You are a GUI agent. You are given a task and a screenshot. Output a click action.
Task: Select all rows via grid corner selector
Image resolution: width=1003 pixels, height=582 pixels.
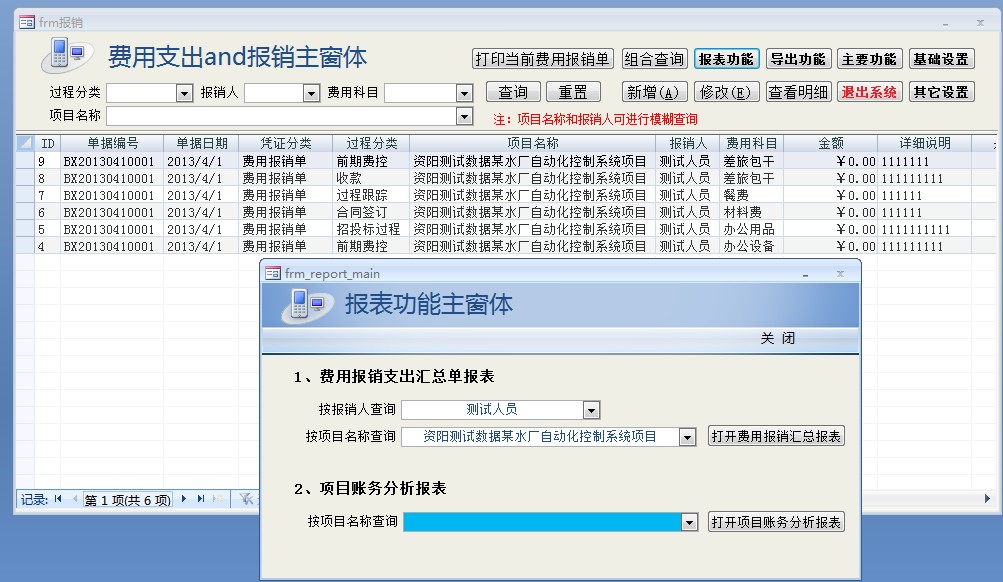(25, 143)
